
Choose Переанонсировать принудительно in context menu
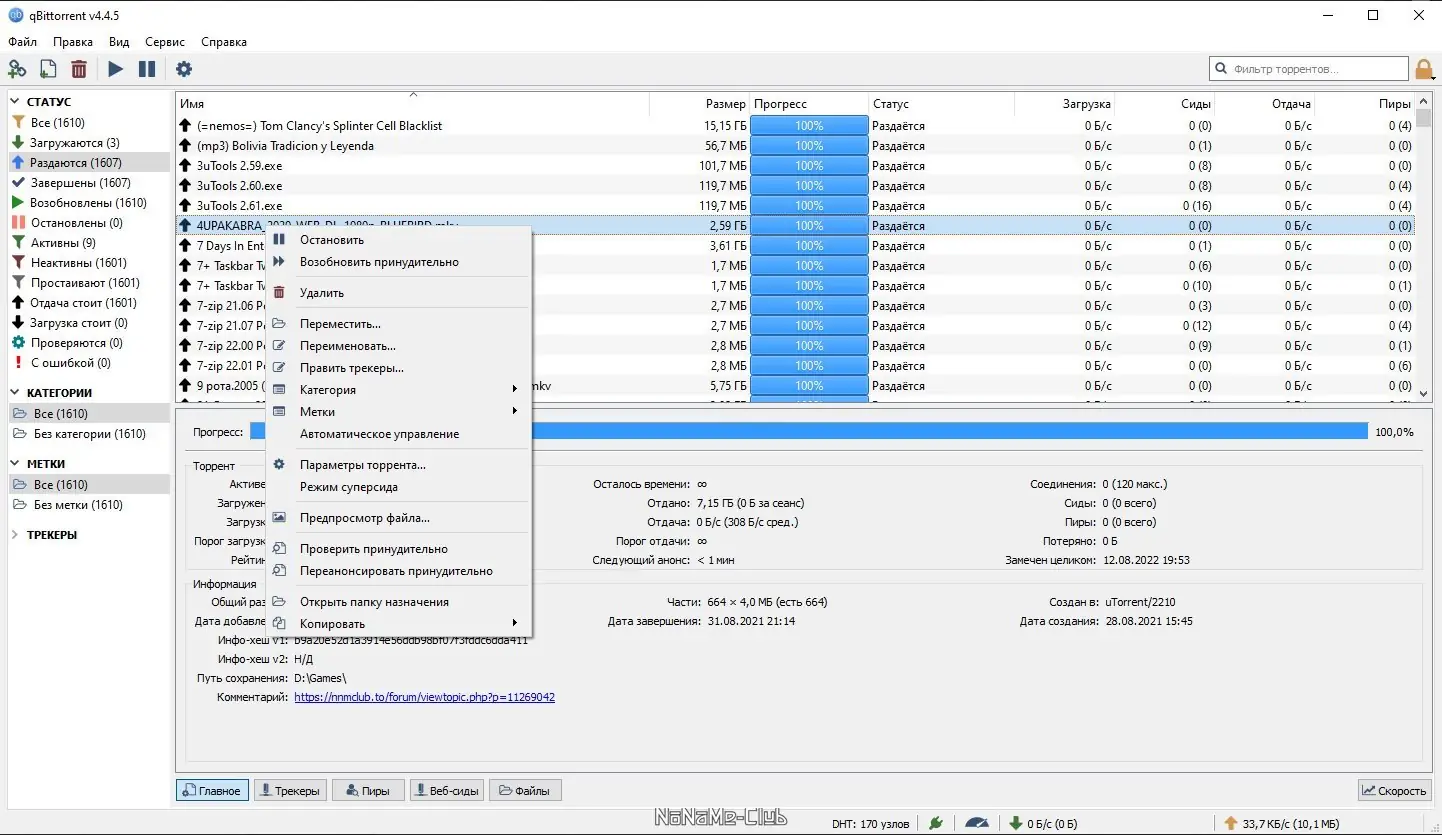(398, 571)
